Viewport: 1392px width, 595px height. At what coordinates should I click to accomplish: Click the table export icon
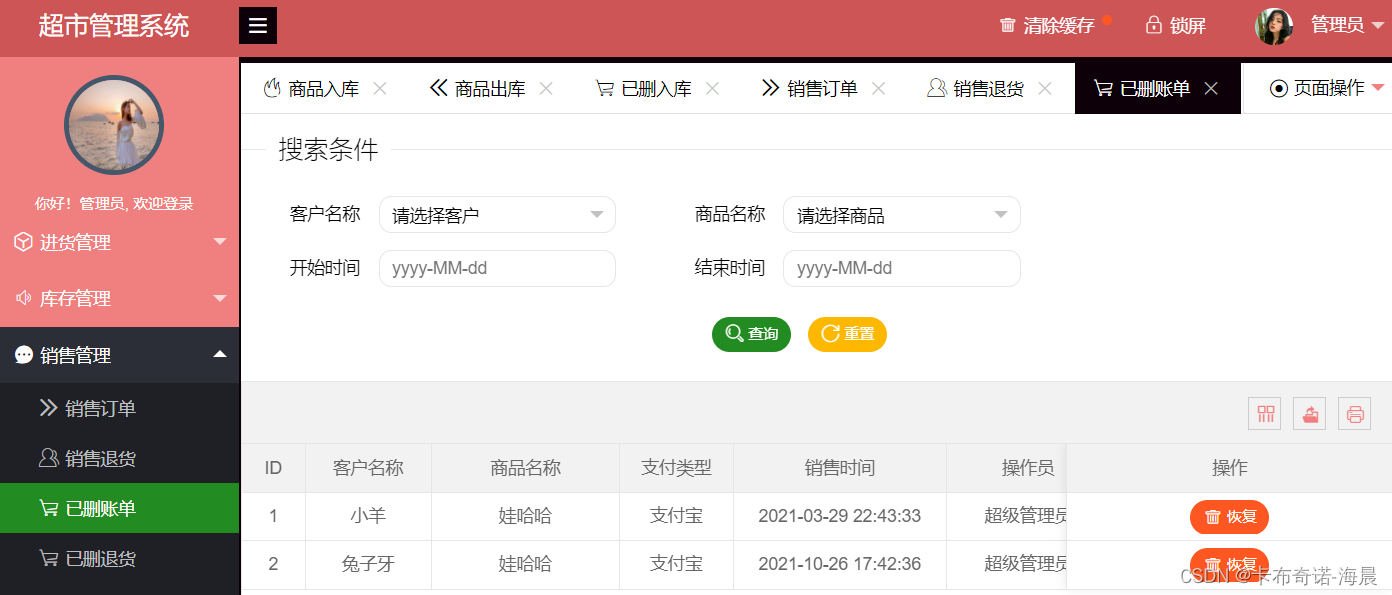pos(1310,413)
